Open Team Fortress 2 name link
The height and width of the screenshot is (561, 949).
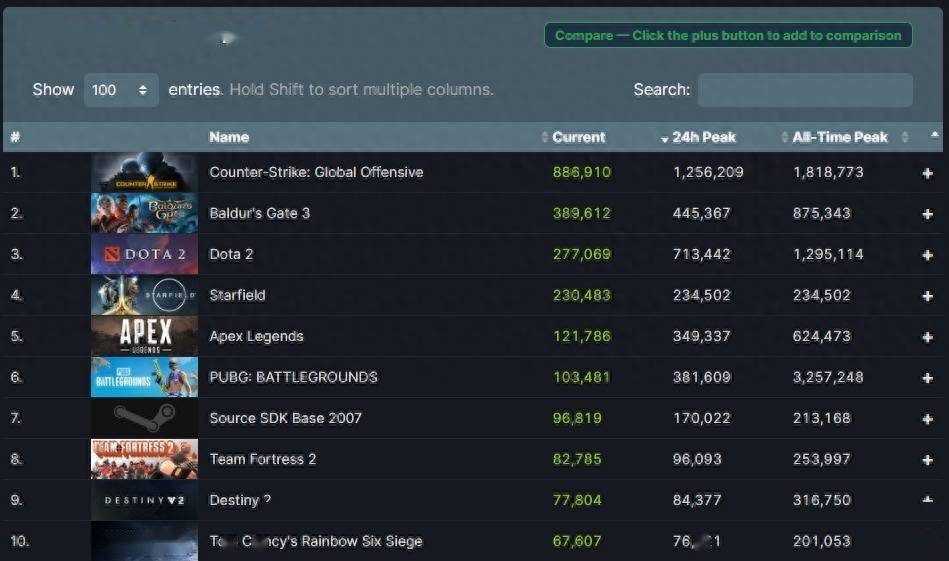[x=262, y=459]
